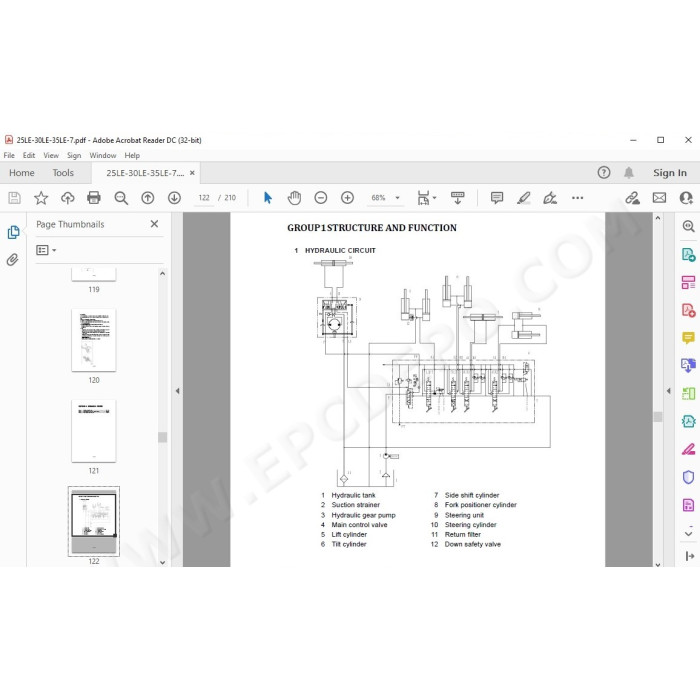The width and height of the screenshot is (700, 700).
Task: Zoom in with plus icon
Action: [x=347, y=198]
